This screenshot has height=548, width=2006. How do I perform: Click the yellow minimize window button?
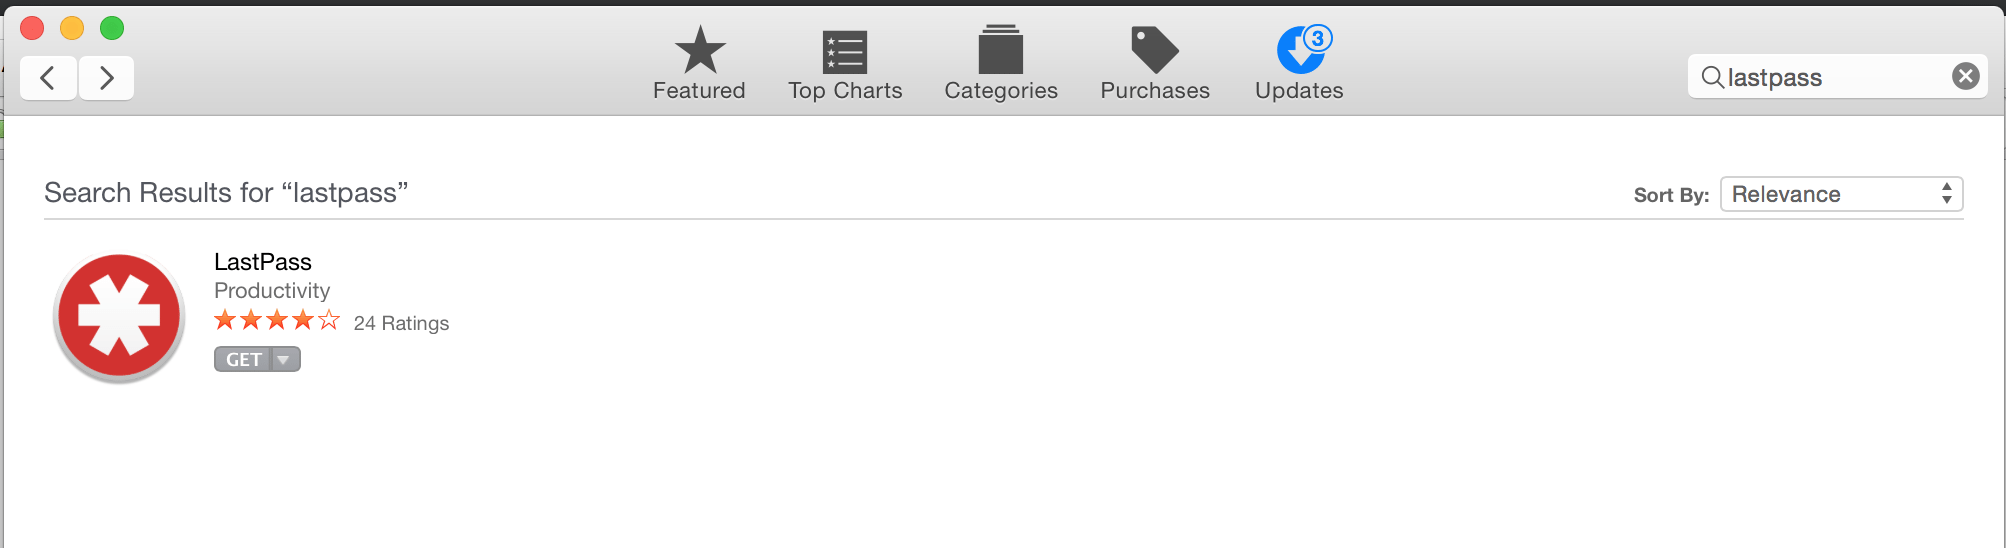(x=72, y=28)
